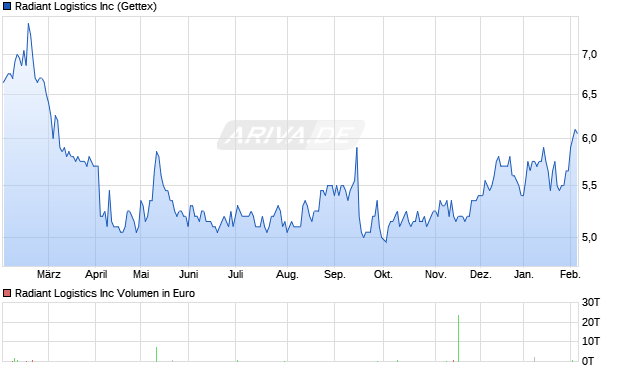Image resolution: width=620 pixels, height=371 pixels.
Task: Click the 5,0 price axis value
Action: pyautogui.click(x=589, y=237)
